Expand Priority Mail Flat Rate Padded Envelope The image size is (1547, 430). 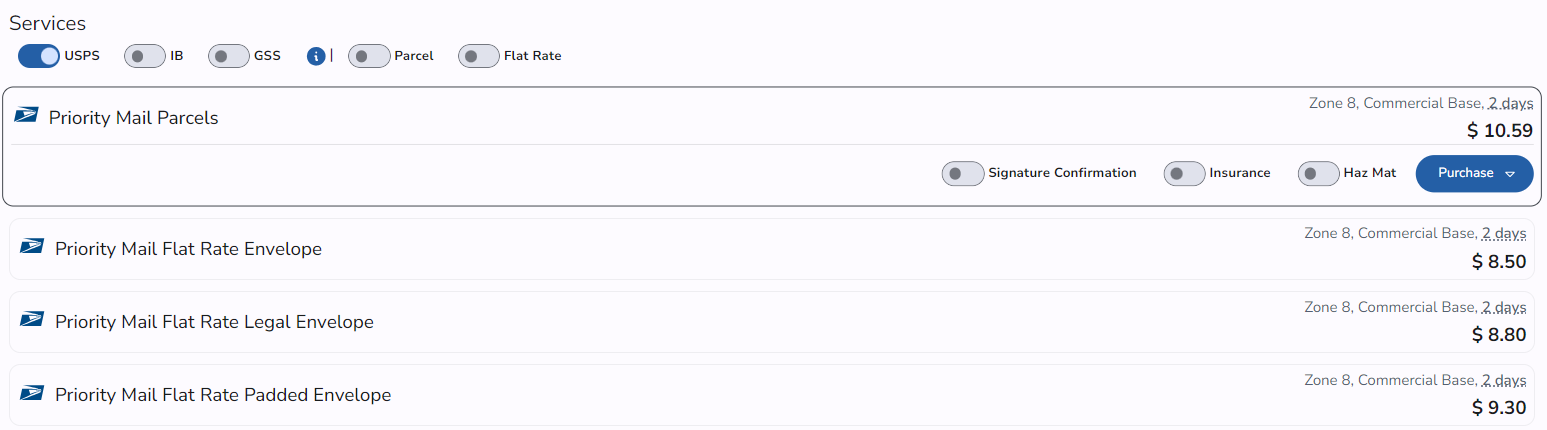point(223,395)
